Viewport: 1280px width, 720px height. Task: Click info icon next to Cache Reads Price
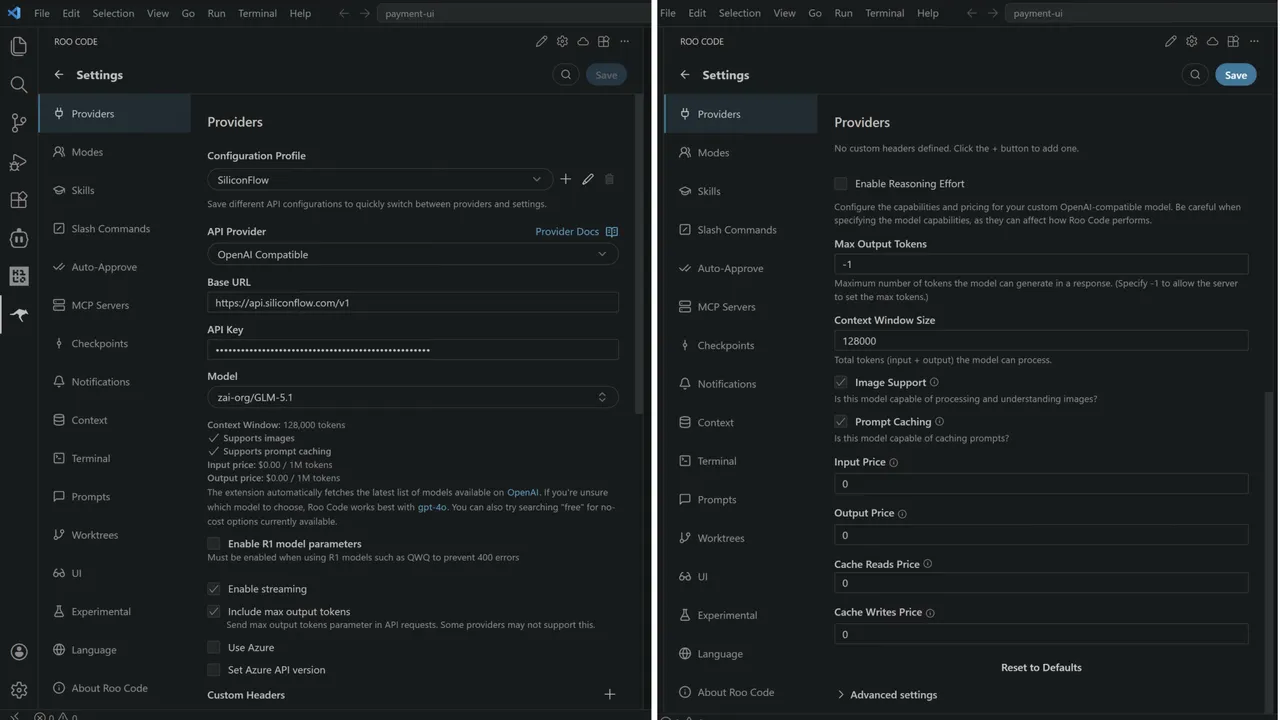point(928,564)
